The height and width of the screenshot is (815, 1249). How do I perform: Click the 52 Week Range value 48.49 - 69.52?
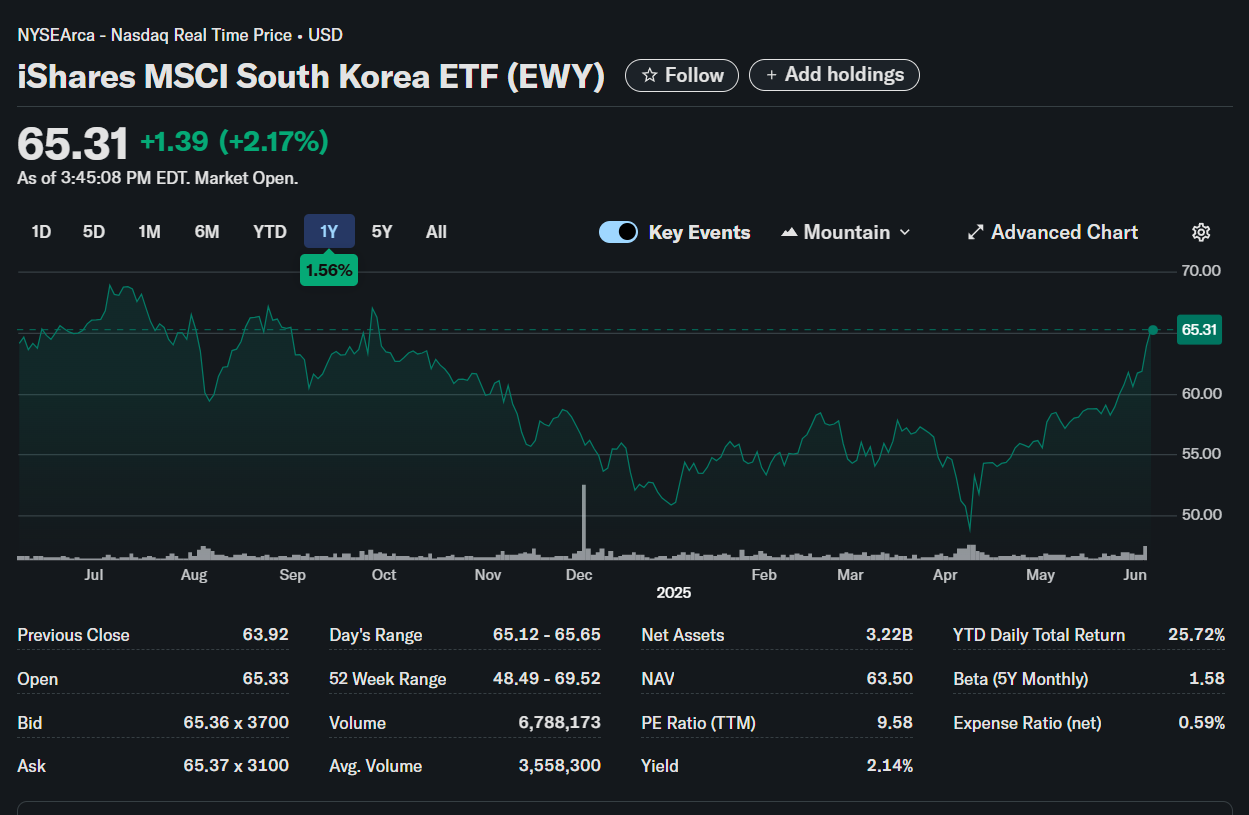pos(547,679)
